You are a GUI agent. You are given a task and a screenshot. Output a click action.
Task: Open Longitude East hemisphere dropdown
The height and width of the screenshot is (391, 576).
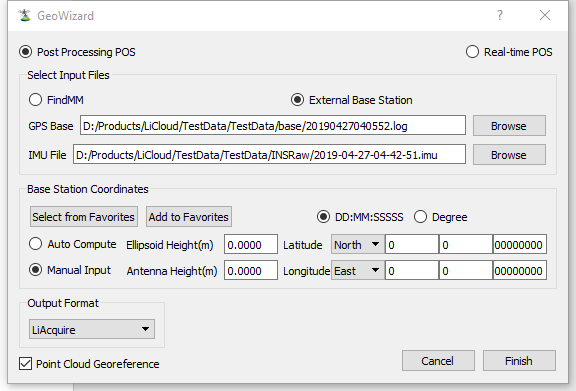tap(358, 271)
